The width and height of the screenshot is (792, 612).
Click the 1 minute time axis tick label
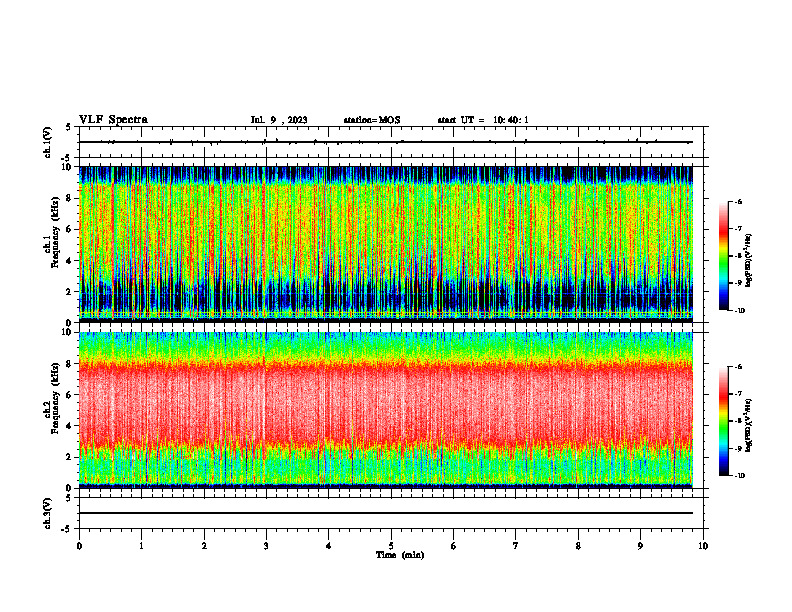point(141,546)
